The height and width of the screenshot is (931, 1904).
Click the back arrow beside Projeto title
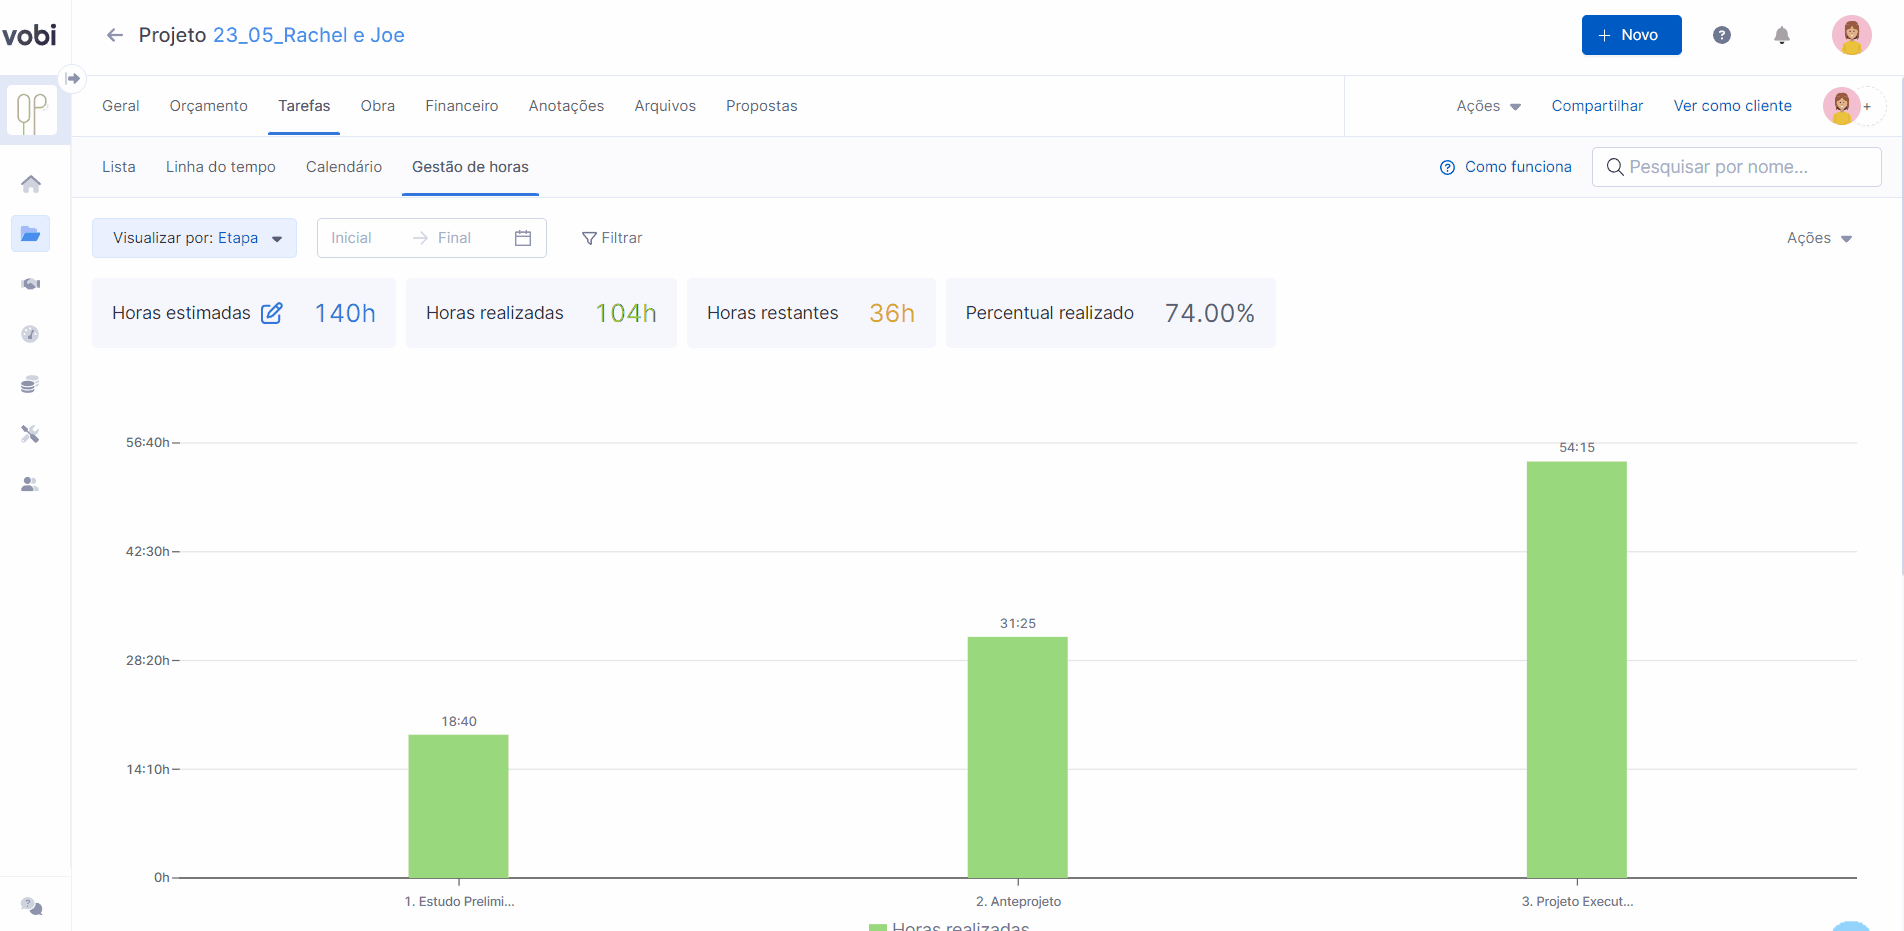tap(115, 35)
